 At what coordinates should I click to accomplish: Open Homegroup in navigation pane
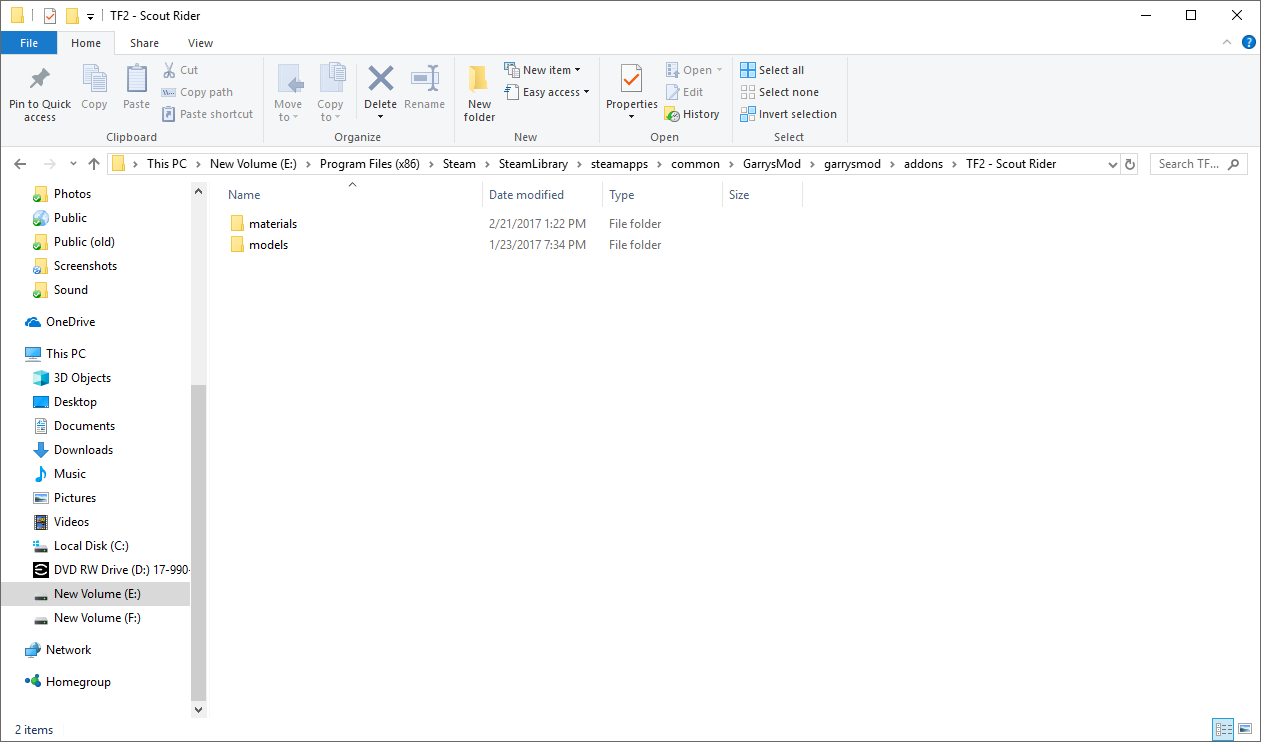pyautogui.click(x=78, y=682)
